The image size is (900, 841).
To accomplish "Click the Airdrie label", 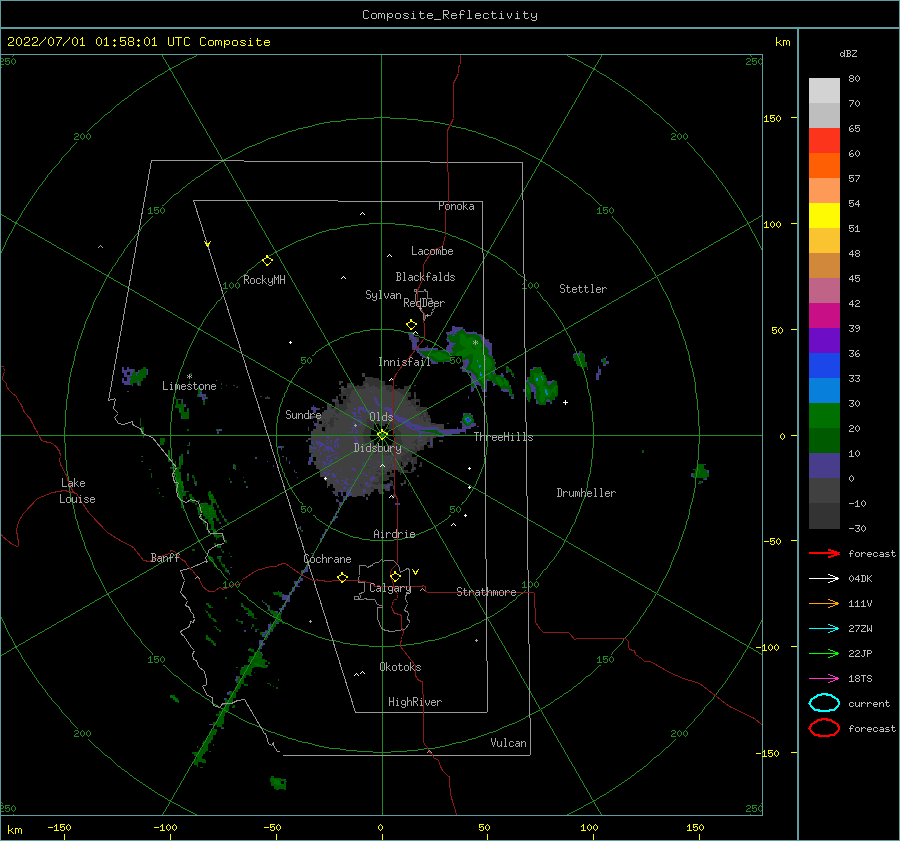I will (394, 534).
